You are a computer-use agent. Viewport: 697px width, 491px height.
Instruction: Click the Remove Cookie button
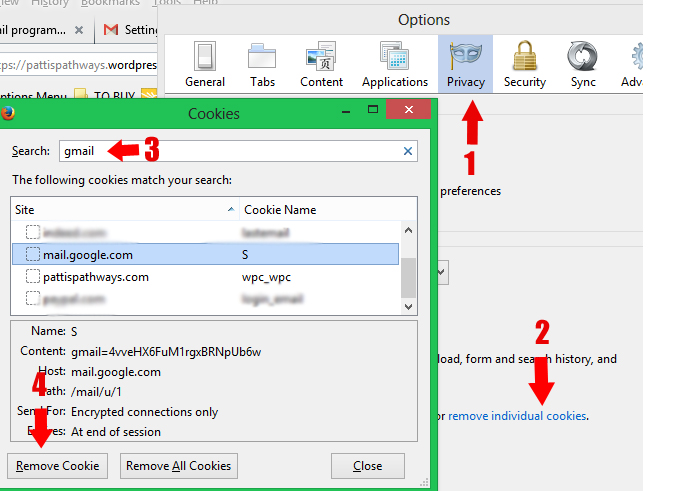pyautogui.click(x=57, y=465)
